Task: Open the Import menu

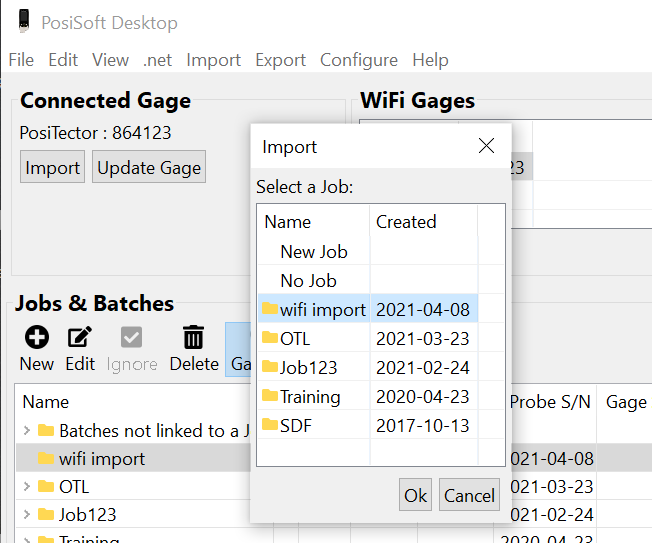Action: point(213,60)
